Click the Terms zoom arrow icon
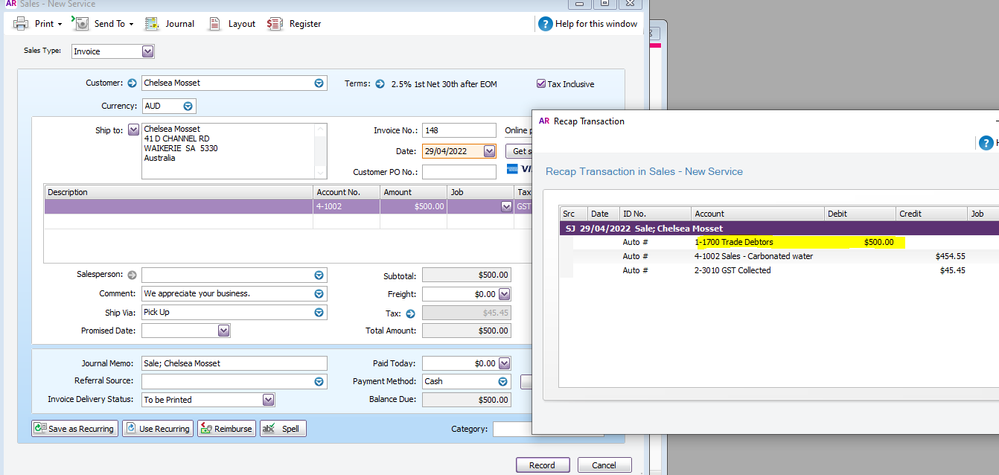Screen dimensions: 999x475 (380, 84)
